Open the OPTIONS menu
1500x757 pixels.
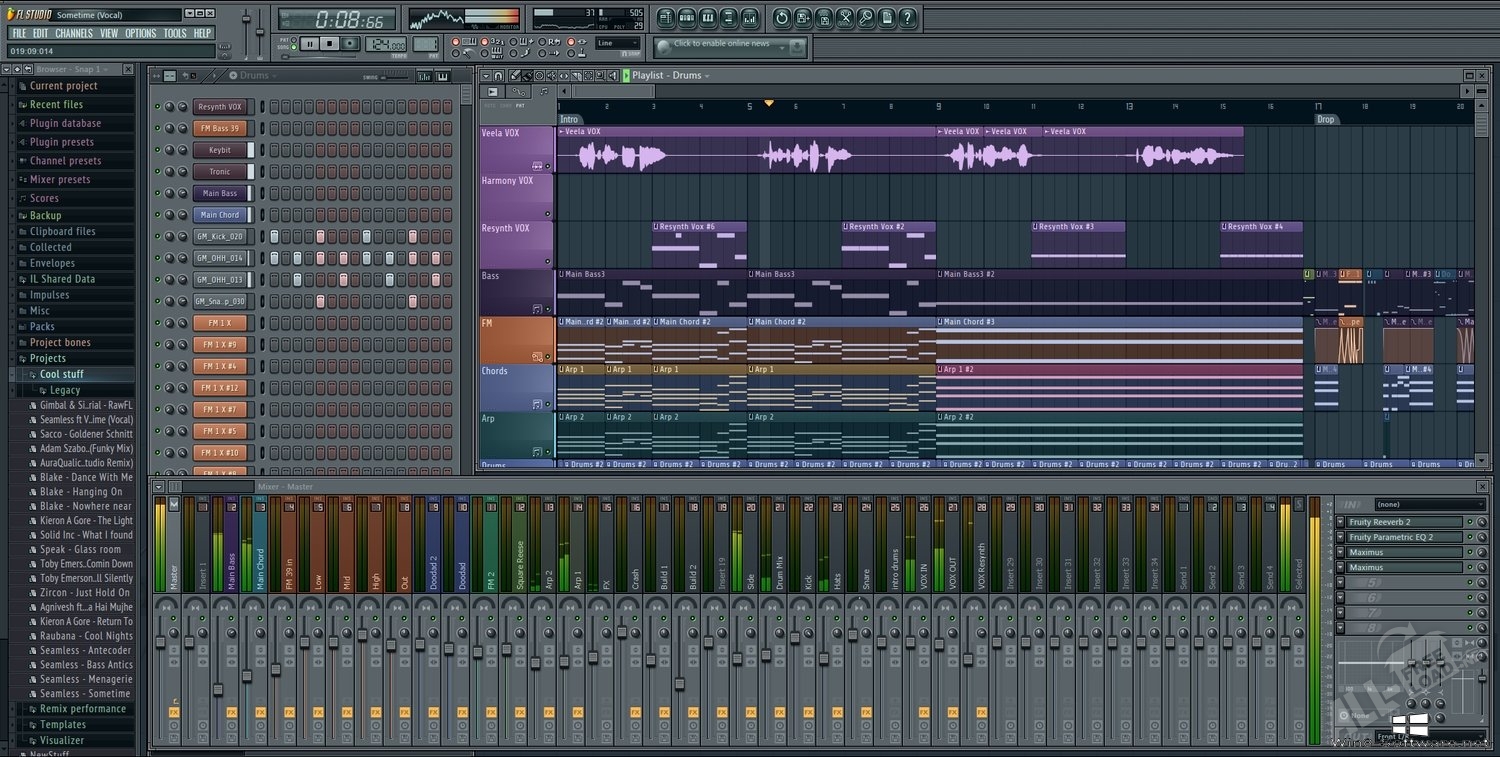(x=141, y=32)
